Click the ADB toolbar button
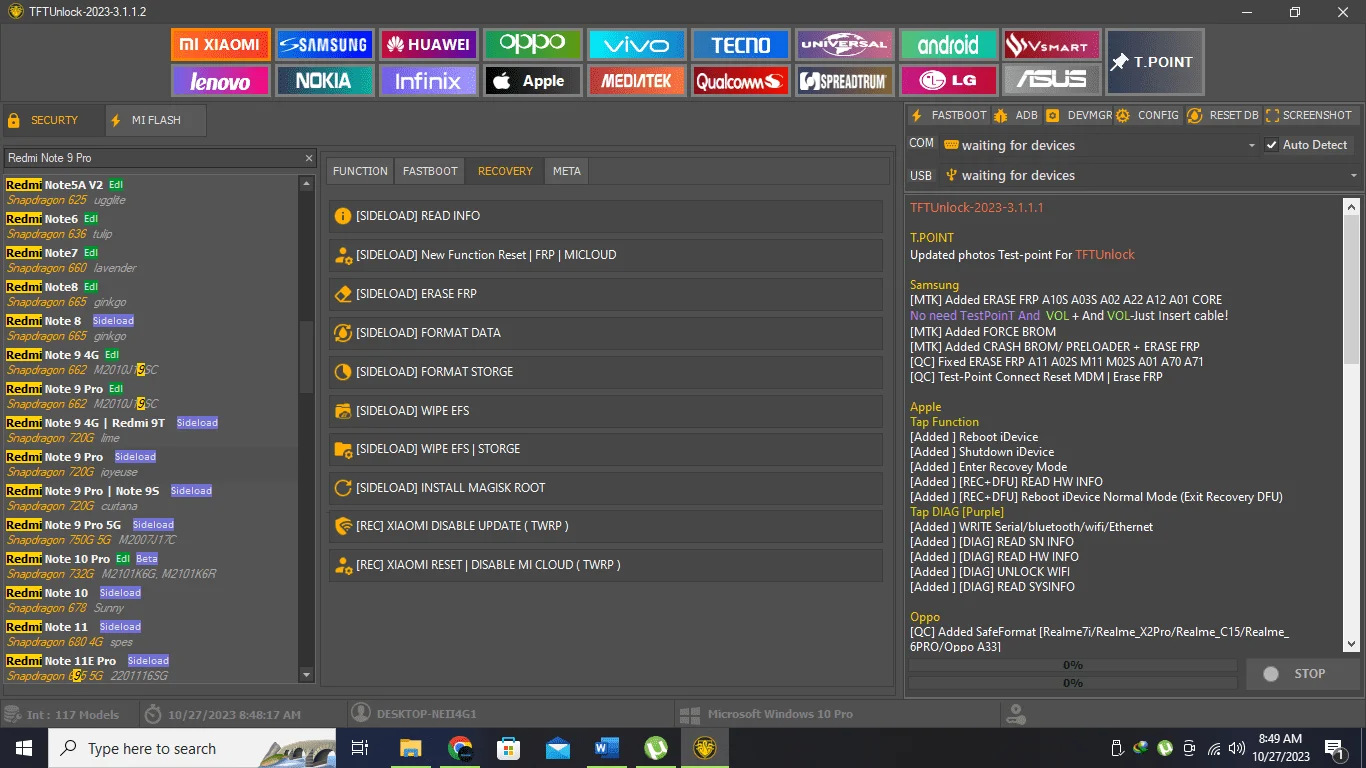 [1017, 116]
